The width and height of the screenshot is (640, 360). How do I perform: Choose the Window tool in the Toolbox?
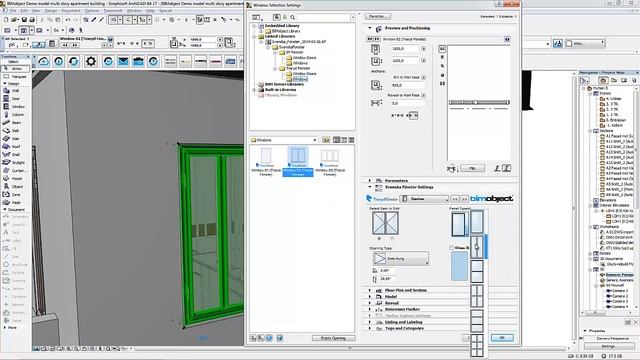[14, 107]
